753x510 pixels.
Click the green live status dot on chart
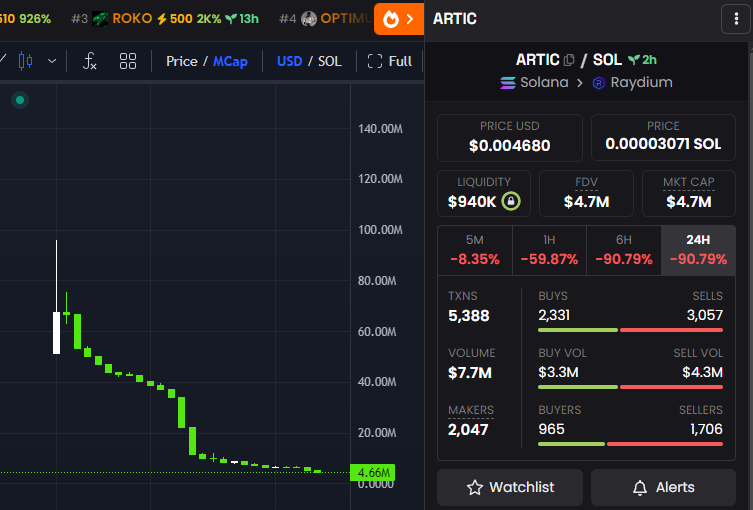[20, 100]
